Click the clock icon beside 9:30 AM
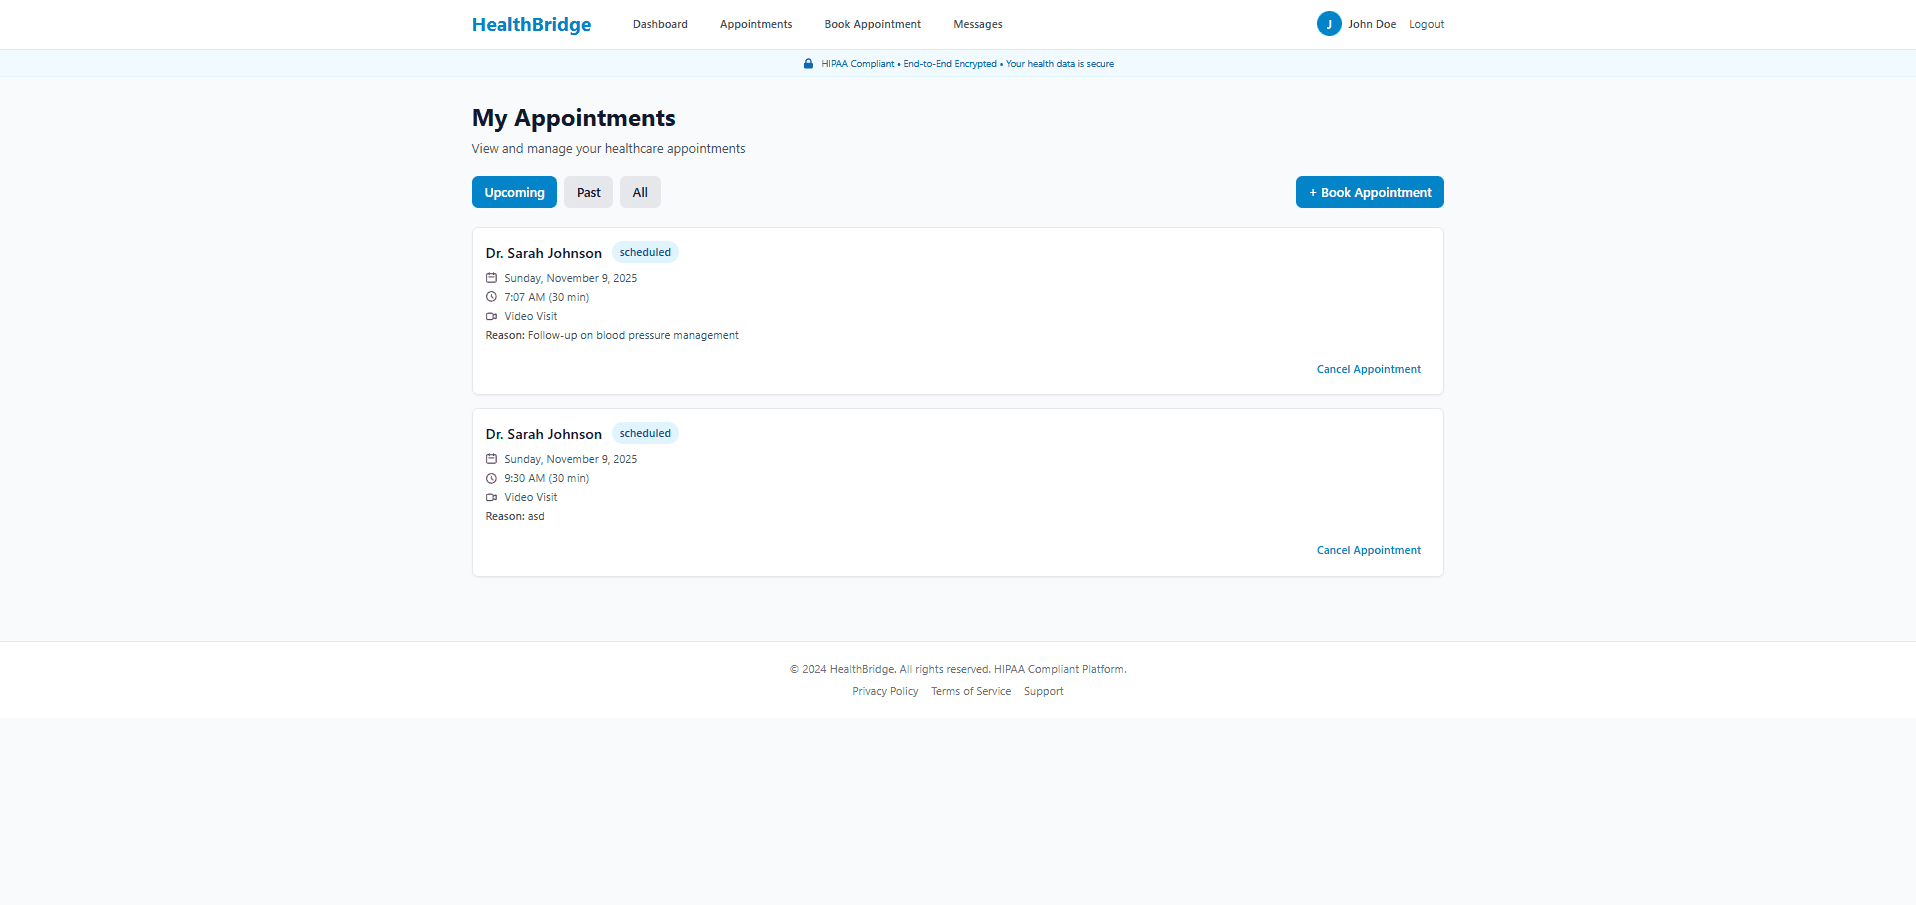 [491, 477]
